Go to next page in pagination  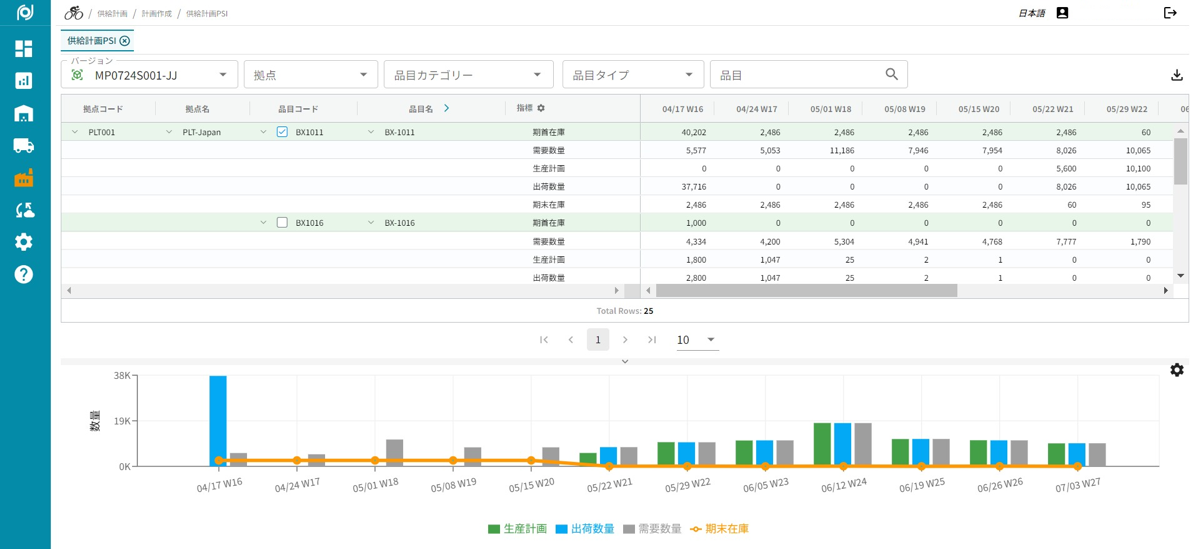tap(625, 340)
